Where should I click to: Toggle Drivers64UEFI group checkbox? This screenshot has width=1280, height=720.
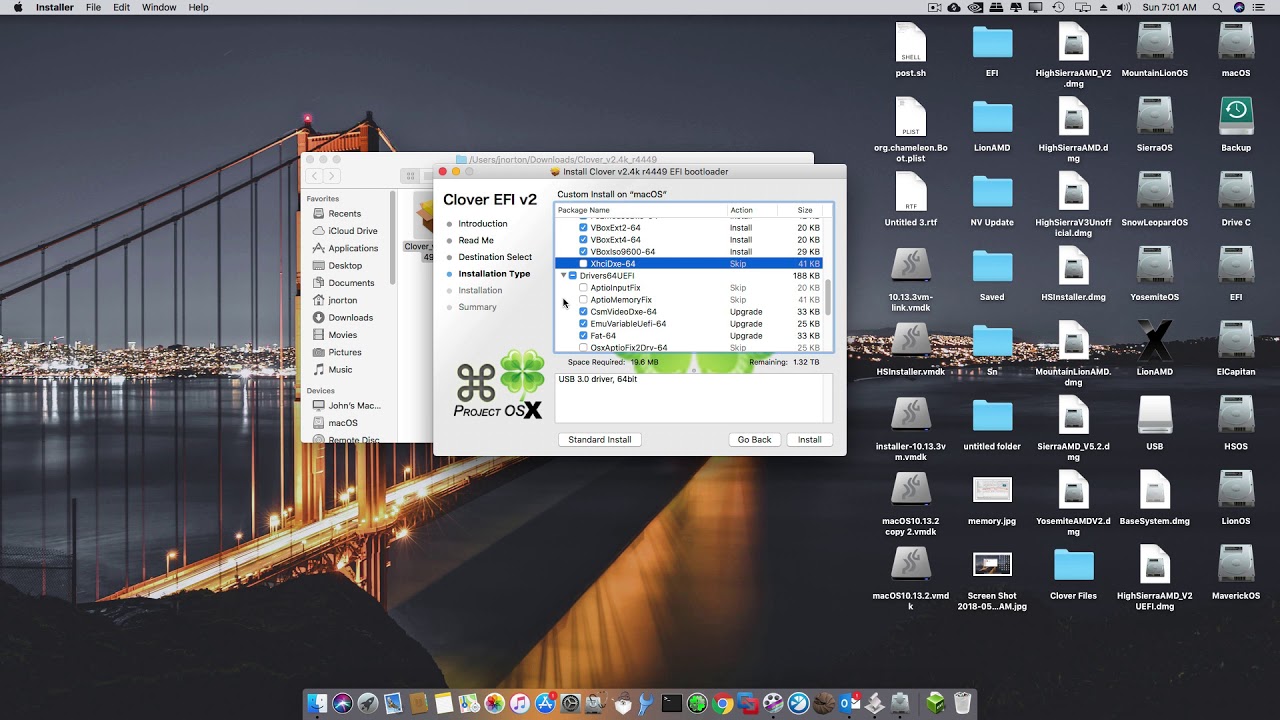(573, 276)
